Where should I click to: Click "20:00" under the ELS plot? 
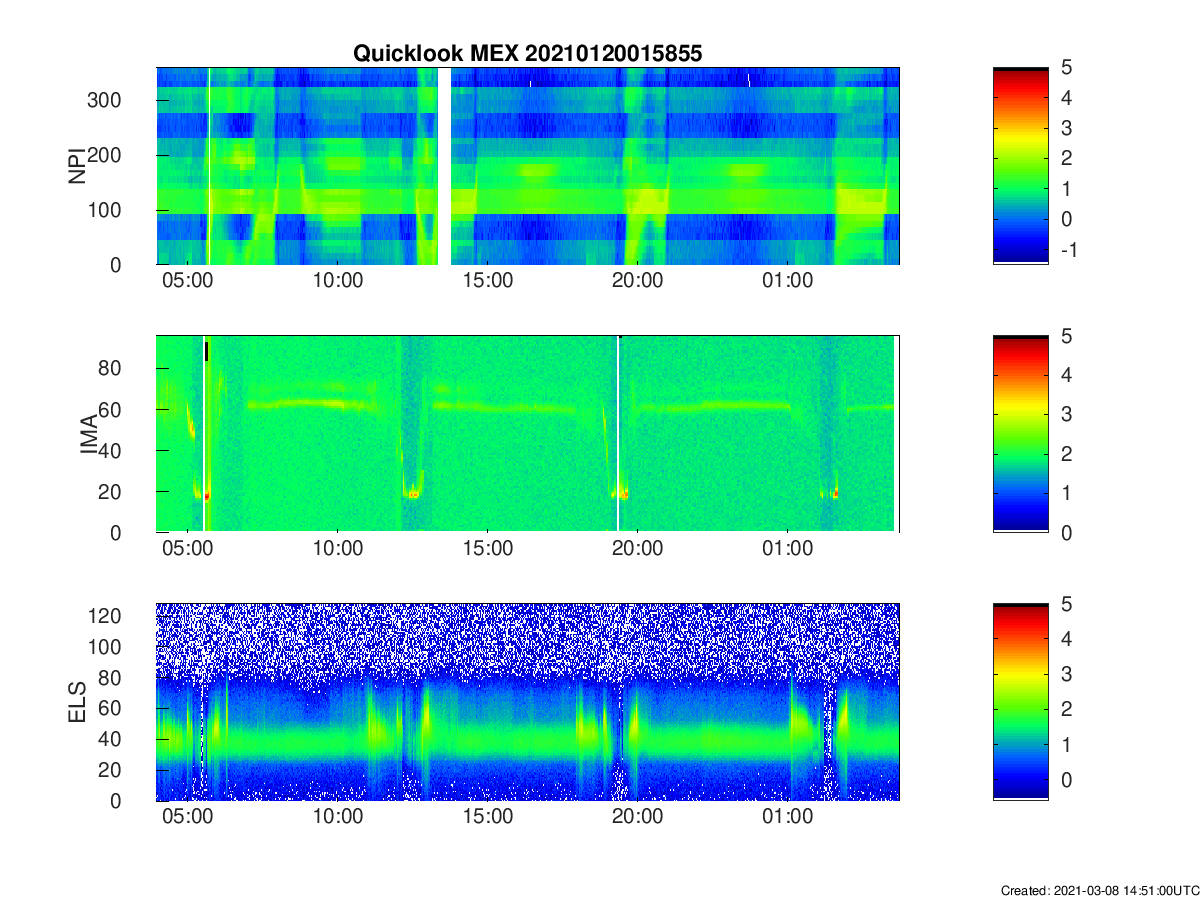click(638, 817)
